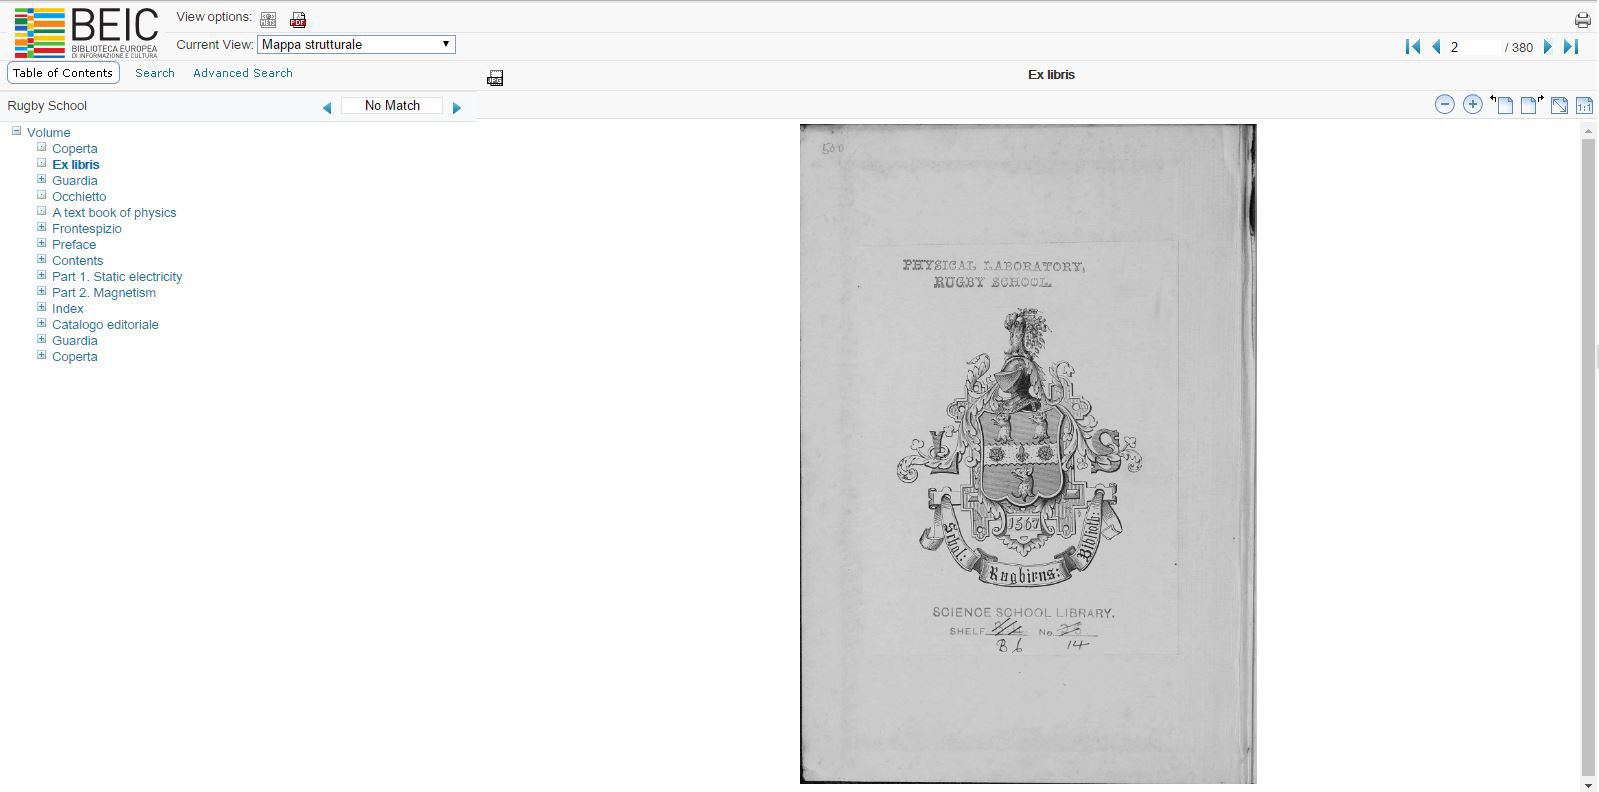Go to the previous page
This screenshot has width=1599, height=792.
pos(1436,46)
